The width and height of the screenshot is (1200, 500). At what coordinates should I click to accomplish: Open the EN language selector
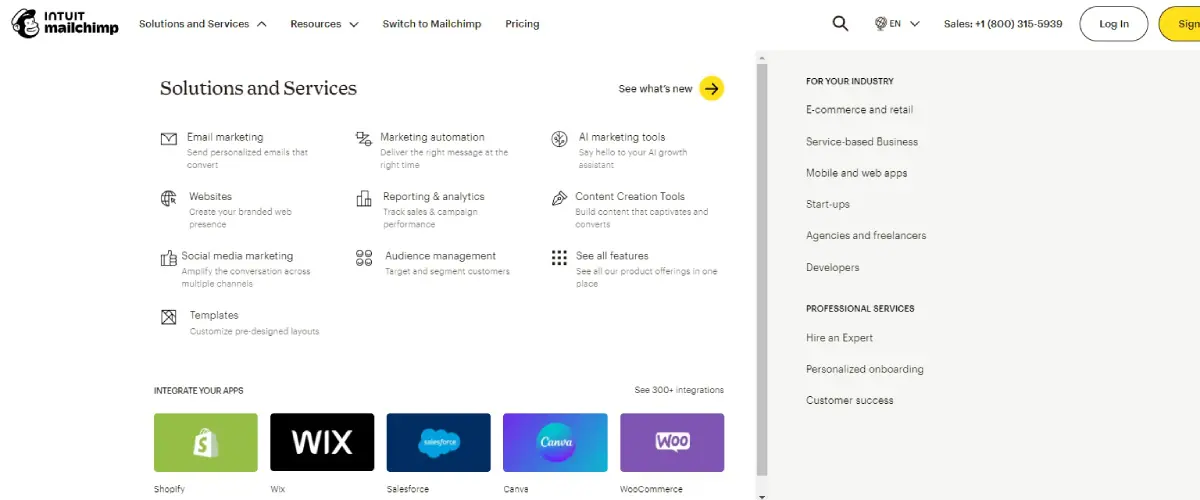point(897,24)
